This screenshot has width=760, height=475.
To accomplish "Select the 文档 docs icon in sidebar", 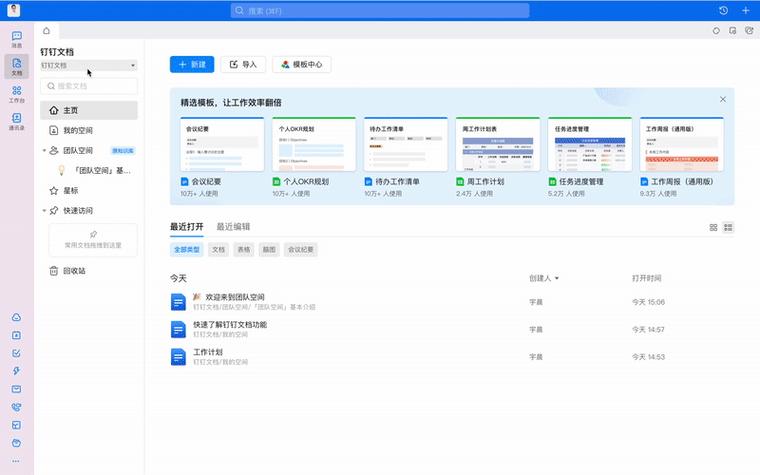I will tap(16, 66).
